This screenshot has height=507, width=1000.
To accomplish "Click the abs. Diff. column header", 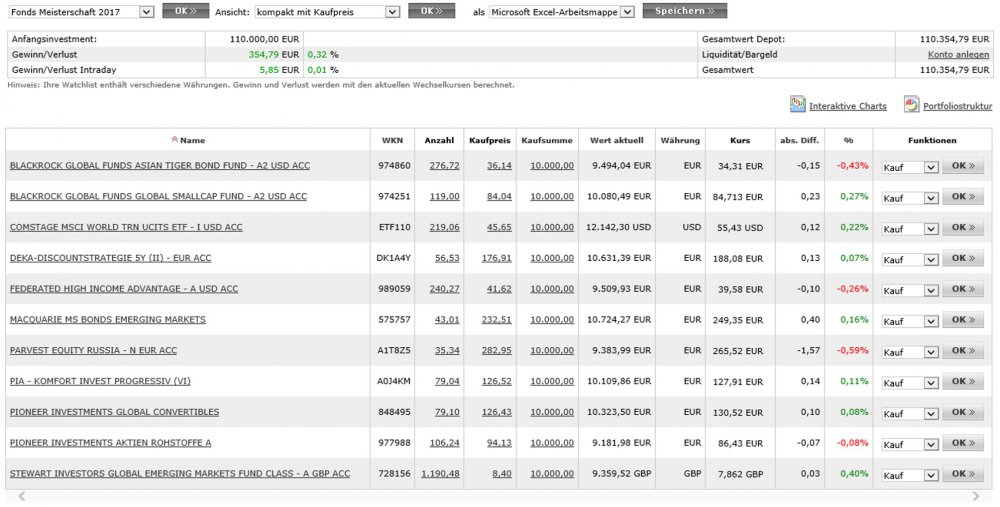I will (799, 140).
